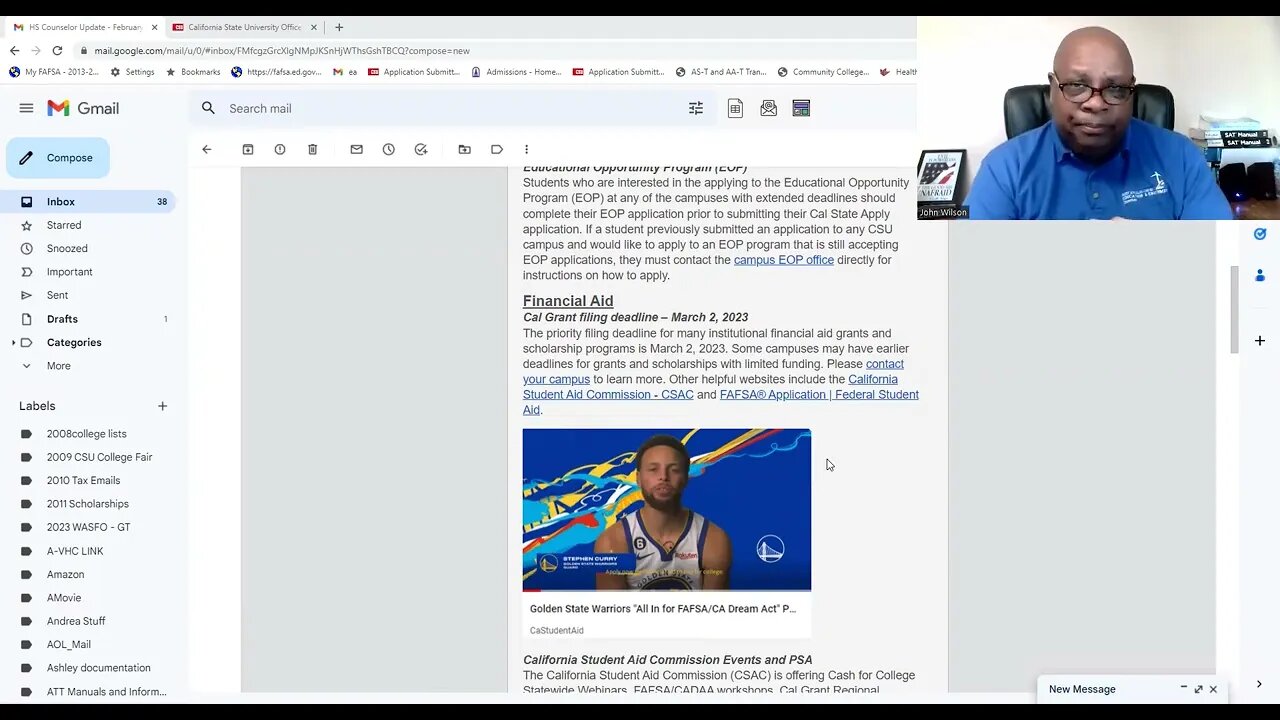Go back to inbox with the arrow
Screen dimensions: 1280x720
(x=207, y=149)
